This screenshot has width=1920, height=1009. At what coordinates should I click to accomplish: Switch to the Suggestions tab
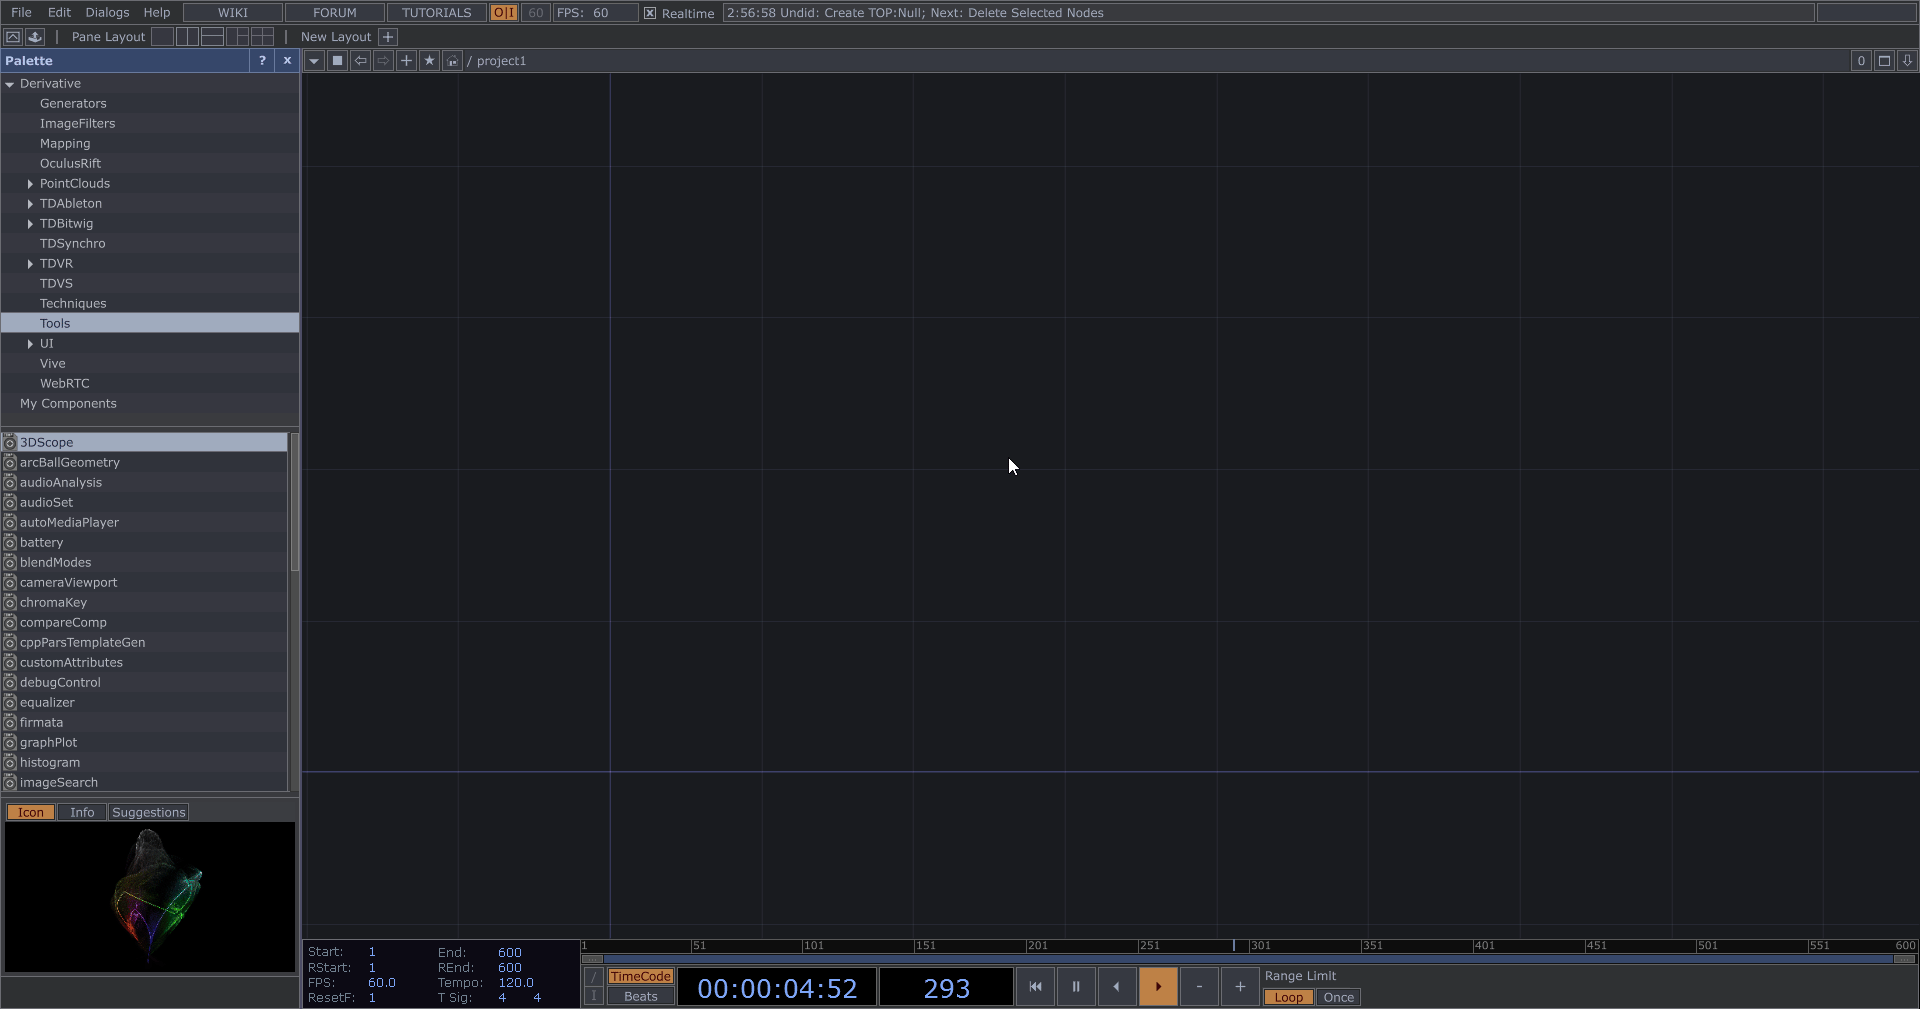pyautogui.click(x=148, y=812)
